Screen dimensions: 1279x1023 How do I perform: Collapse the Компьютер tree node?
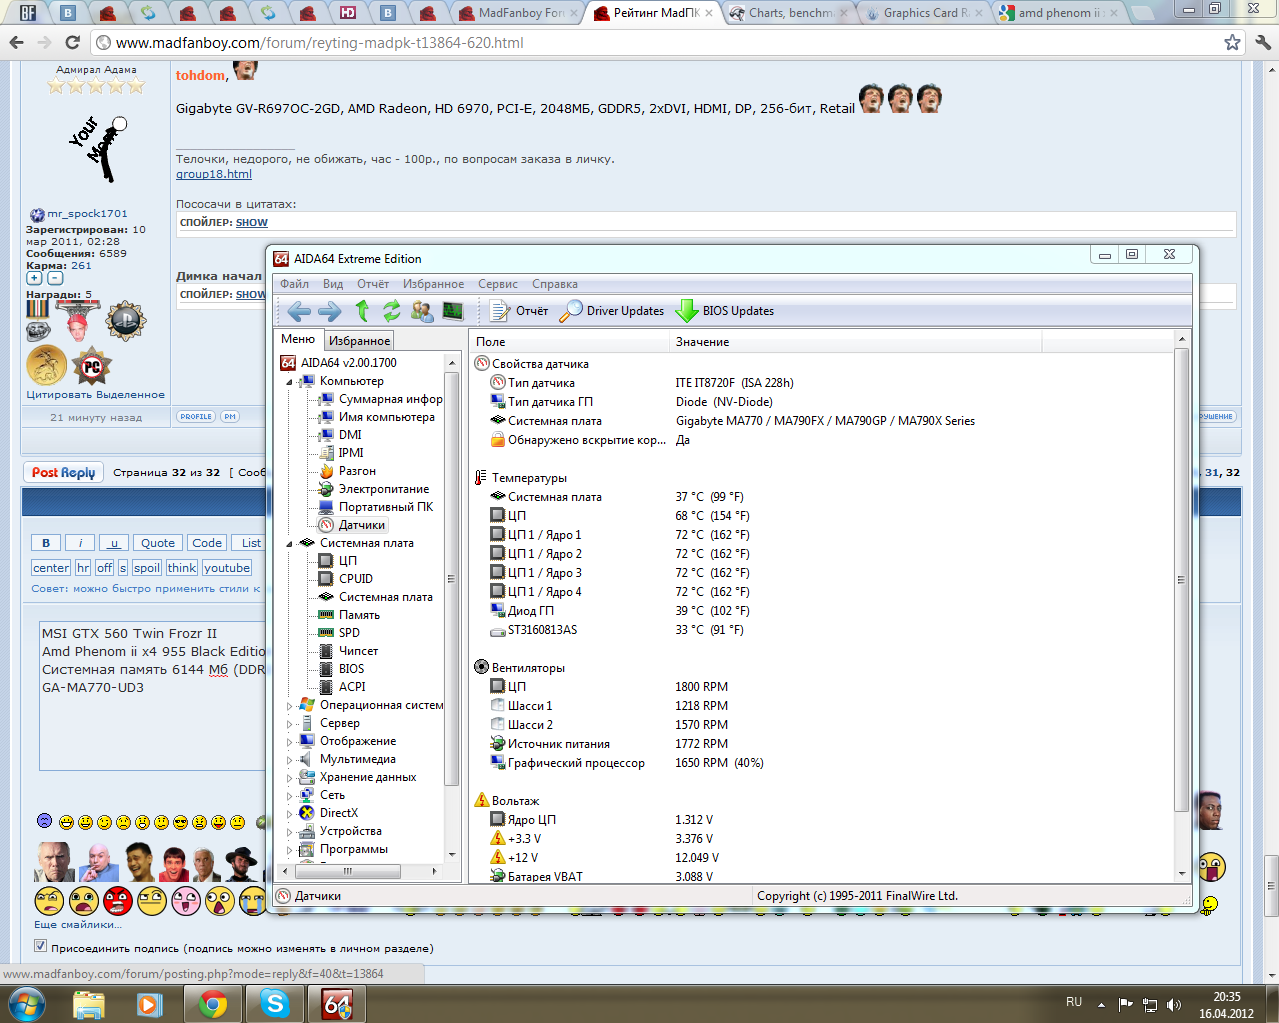(x=289, y=382)
